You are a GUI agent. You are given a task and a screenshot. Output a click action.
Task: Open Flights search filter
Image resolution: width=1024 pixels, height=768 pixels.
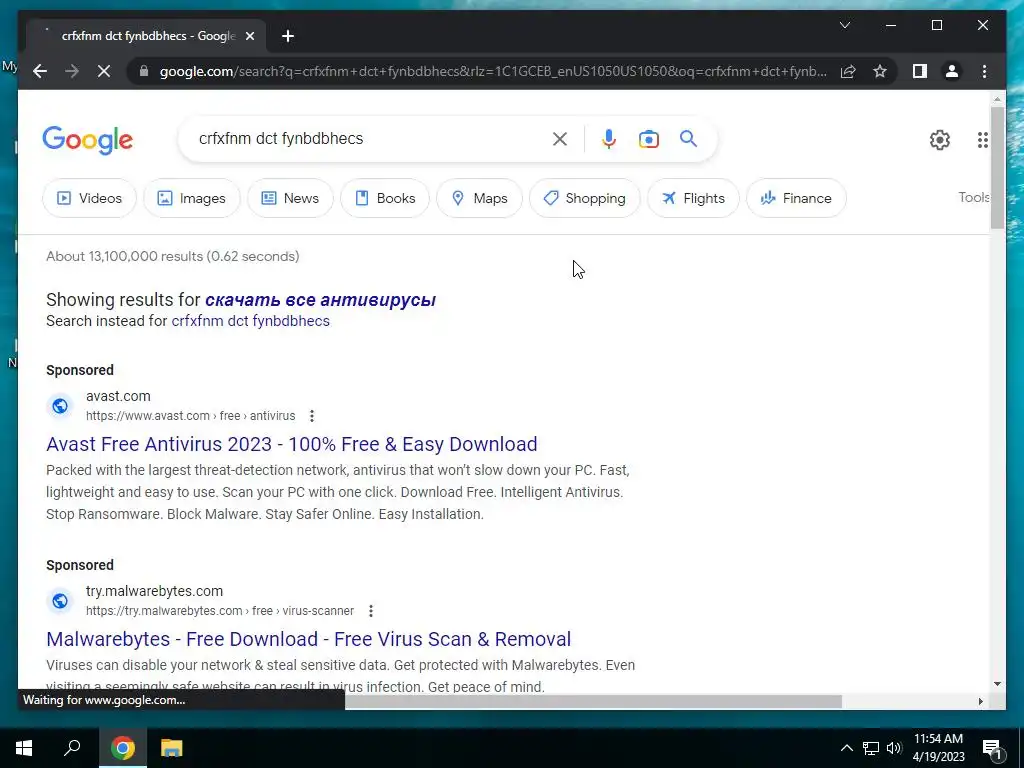(x=693, y=198)
